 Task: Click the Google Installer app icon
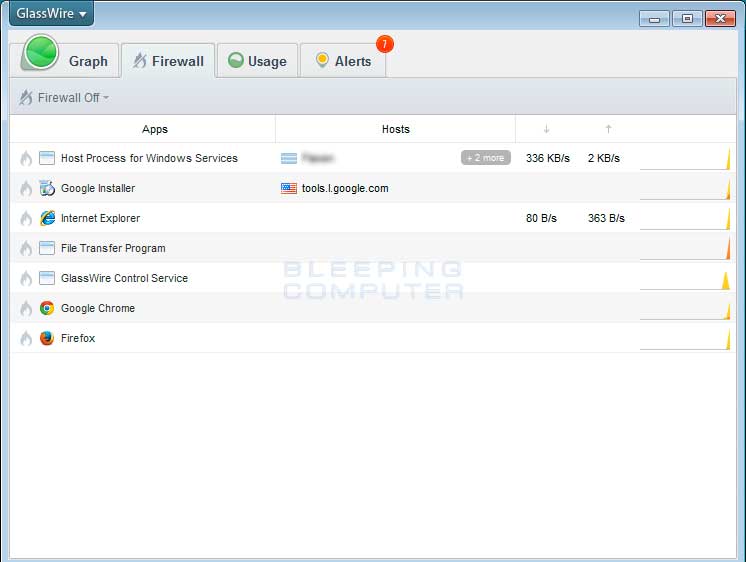[47, 188]
